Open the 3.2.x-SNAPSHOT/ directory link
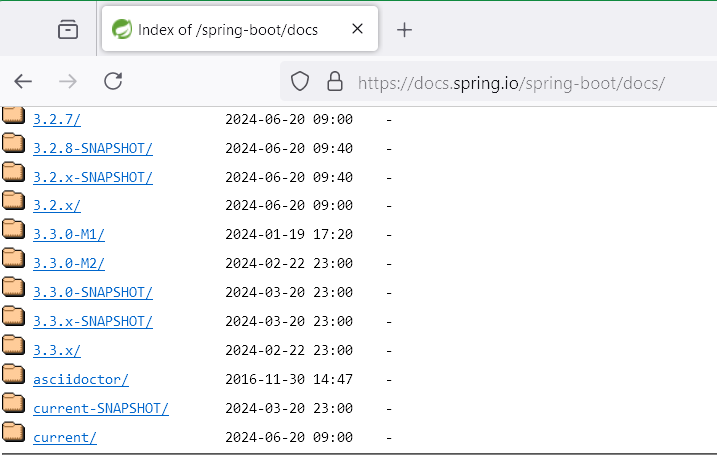The image size is (717, 464). point(93,177)
